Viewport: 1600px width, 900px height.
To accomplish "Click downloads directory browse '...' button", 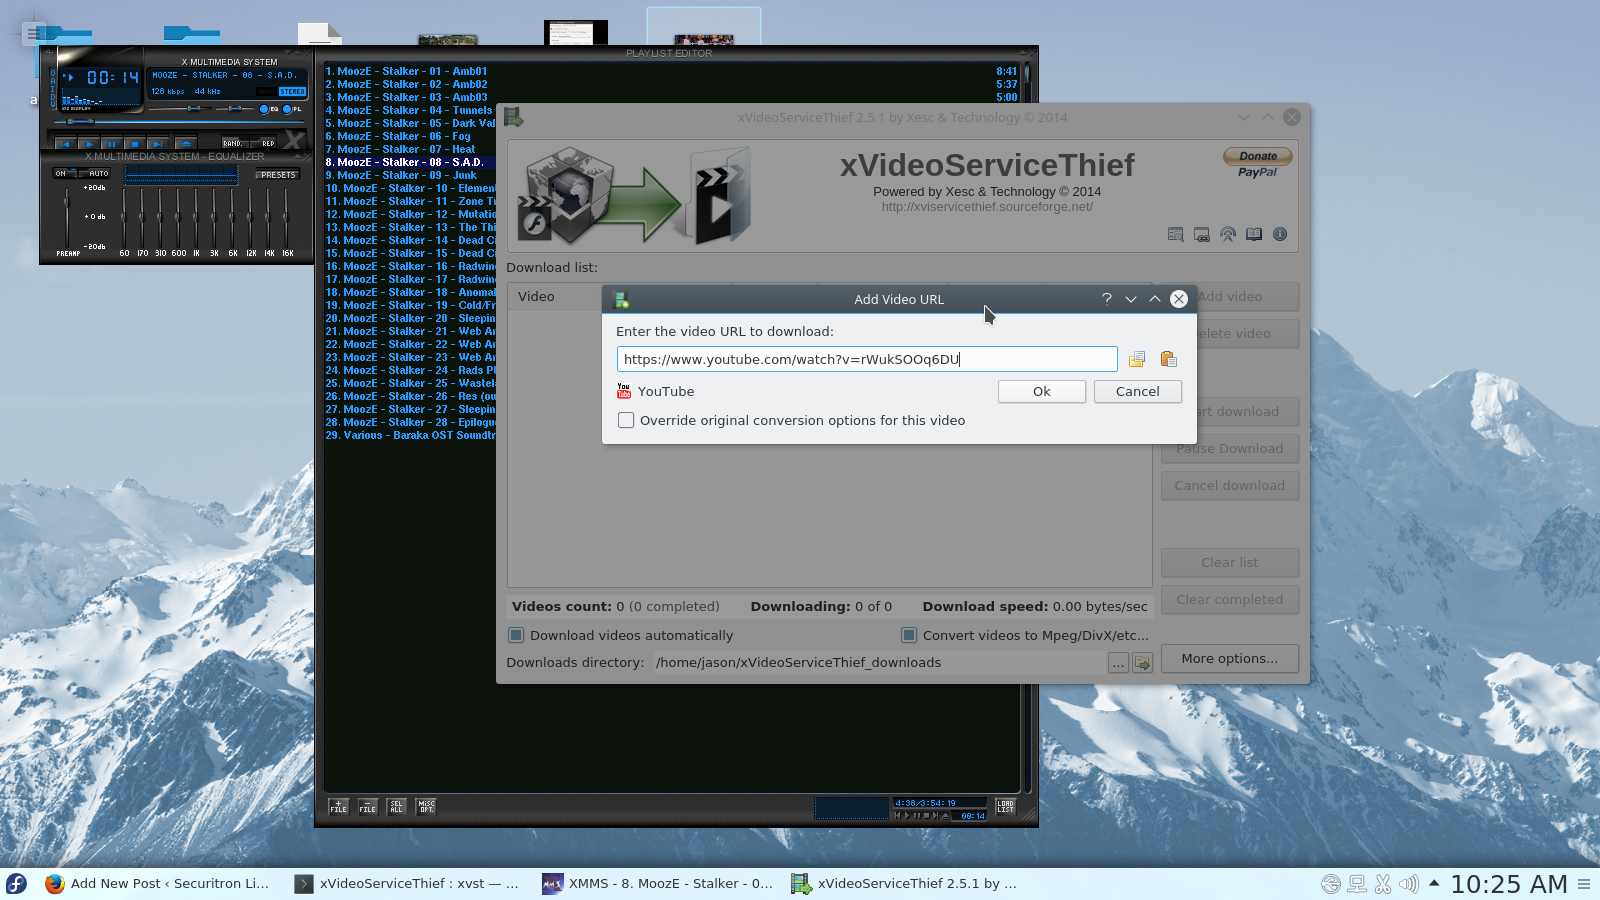I will pos(1118,663).
